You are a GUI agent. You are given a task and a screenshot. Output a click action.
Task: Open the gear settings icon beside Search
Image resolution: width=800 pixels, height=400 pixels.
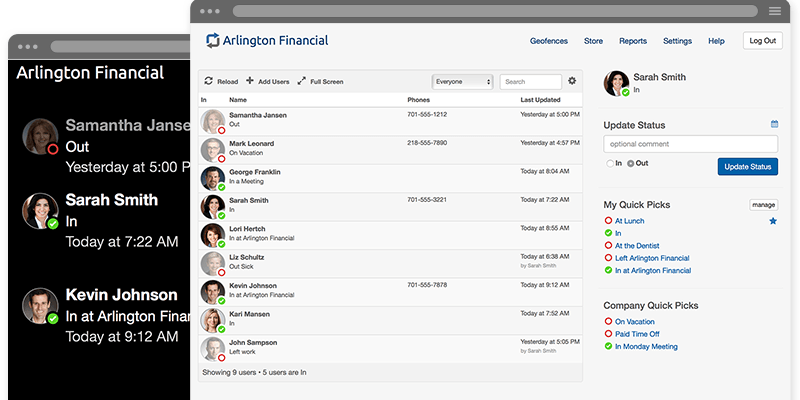(572, 81)
